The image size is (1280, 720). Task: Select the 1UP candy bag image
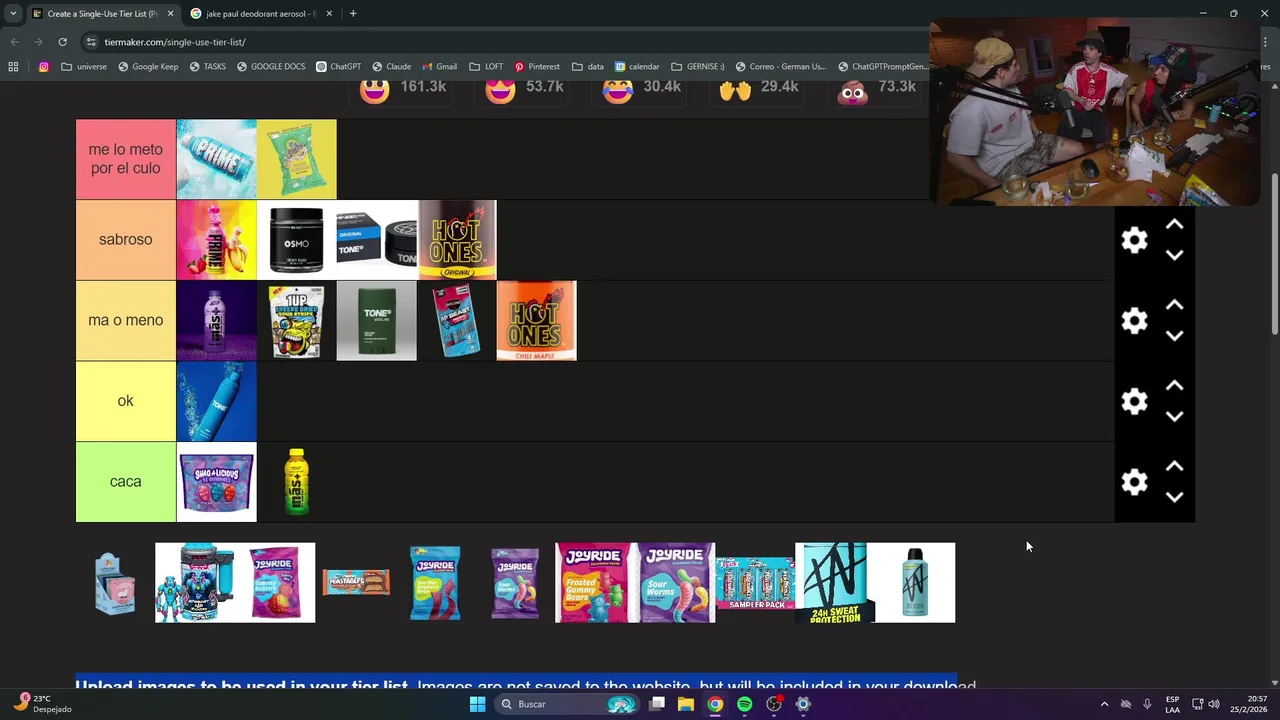tap(297, 321)
